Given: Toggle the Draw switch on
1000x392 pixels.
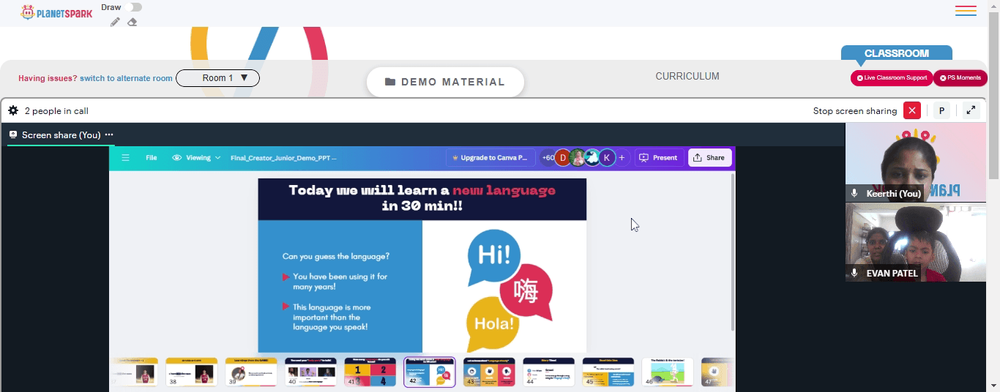Looking at the screenshot, I should pos(133,7).
